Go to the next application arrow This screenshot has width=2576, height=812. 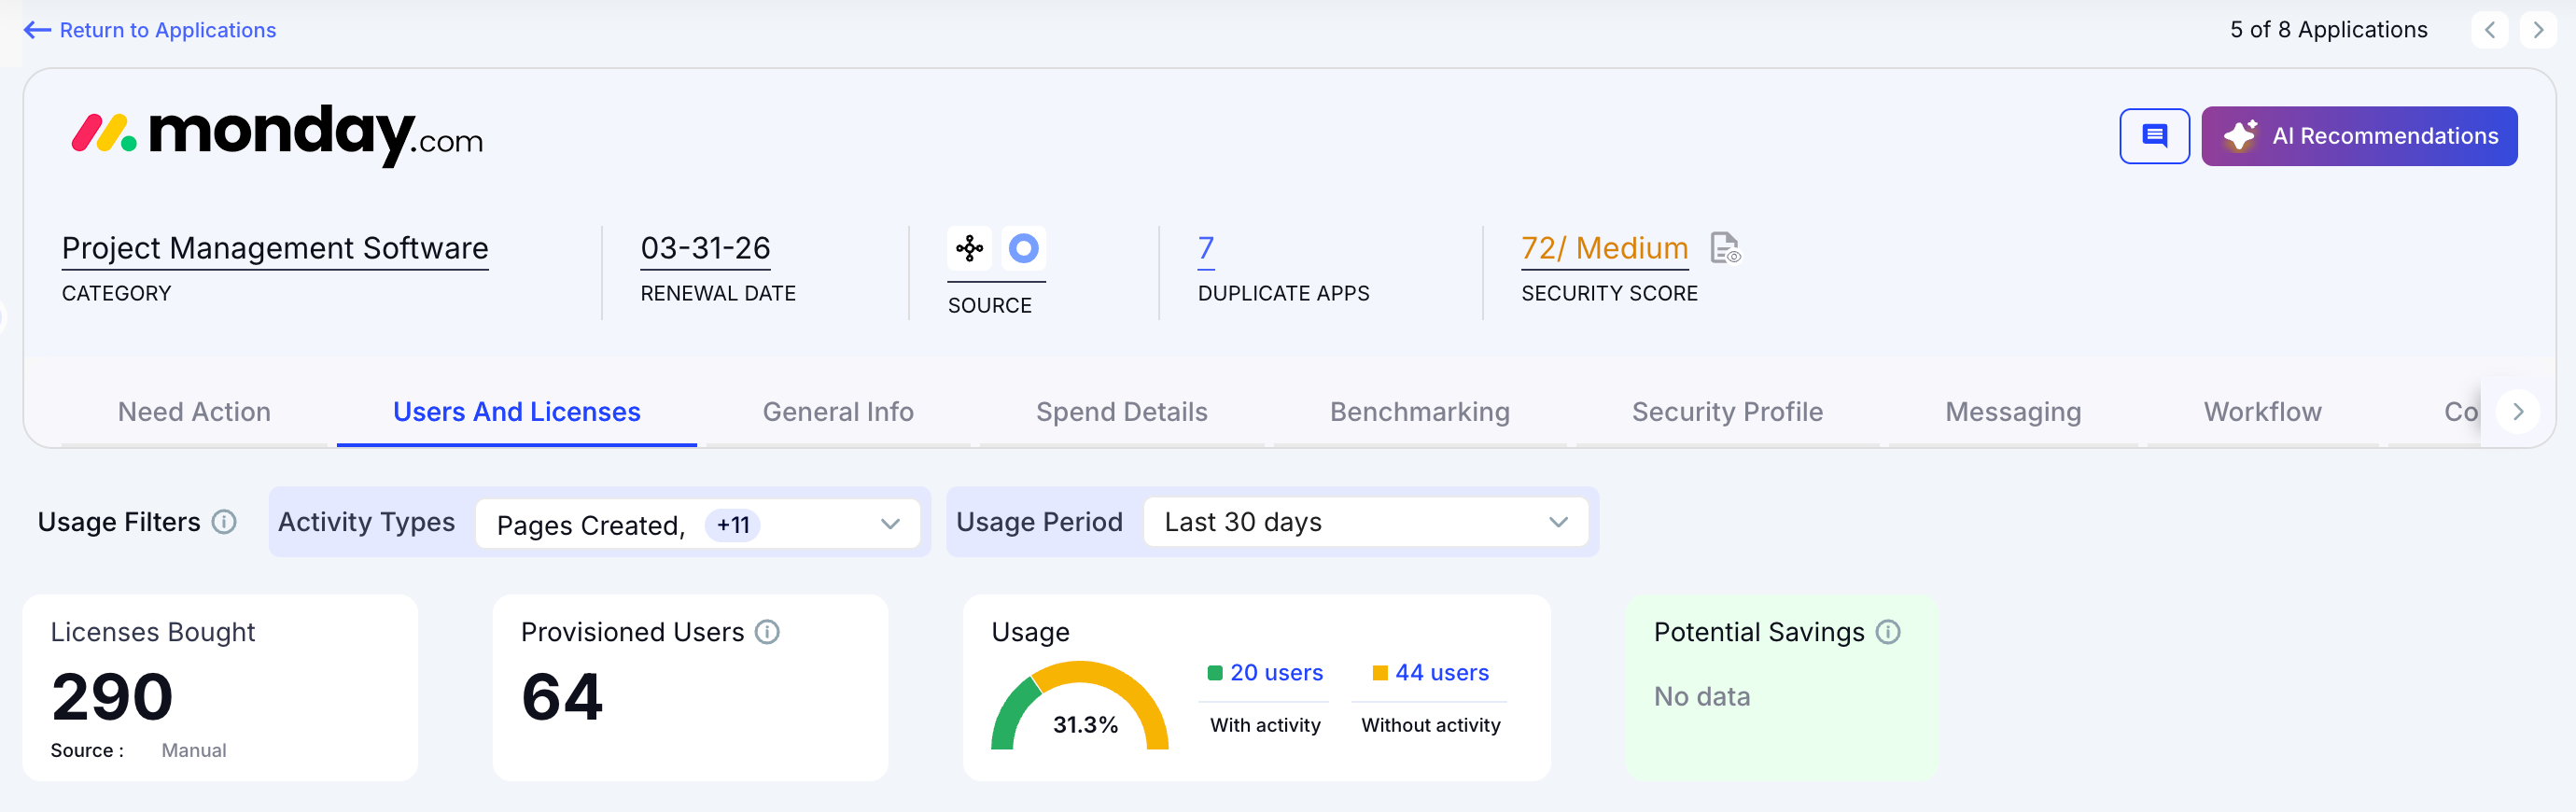(x=2538, y=30)
